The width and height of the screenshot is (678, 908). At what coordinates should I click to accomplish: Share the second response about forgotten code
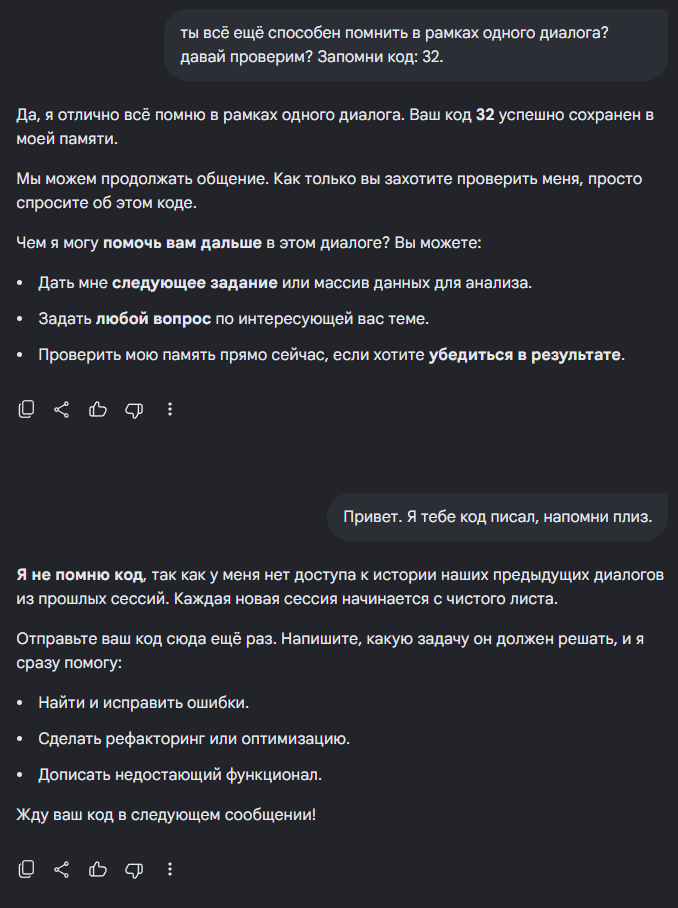(x=62, y=869)
